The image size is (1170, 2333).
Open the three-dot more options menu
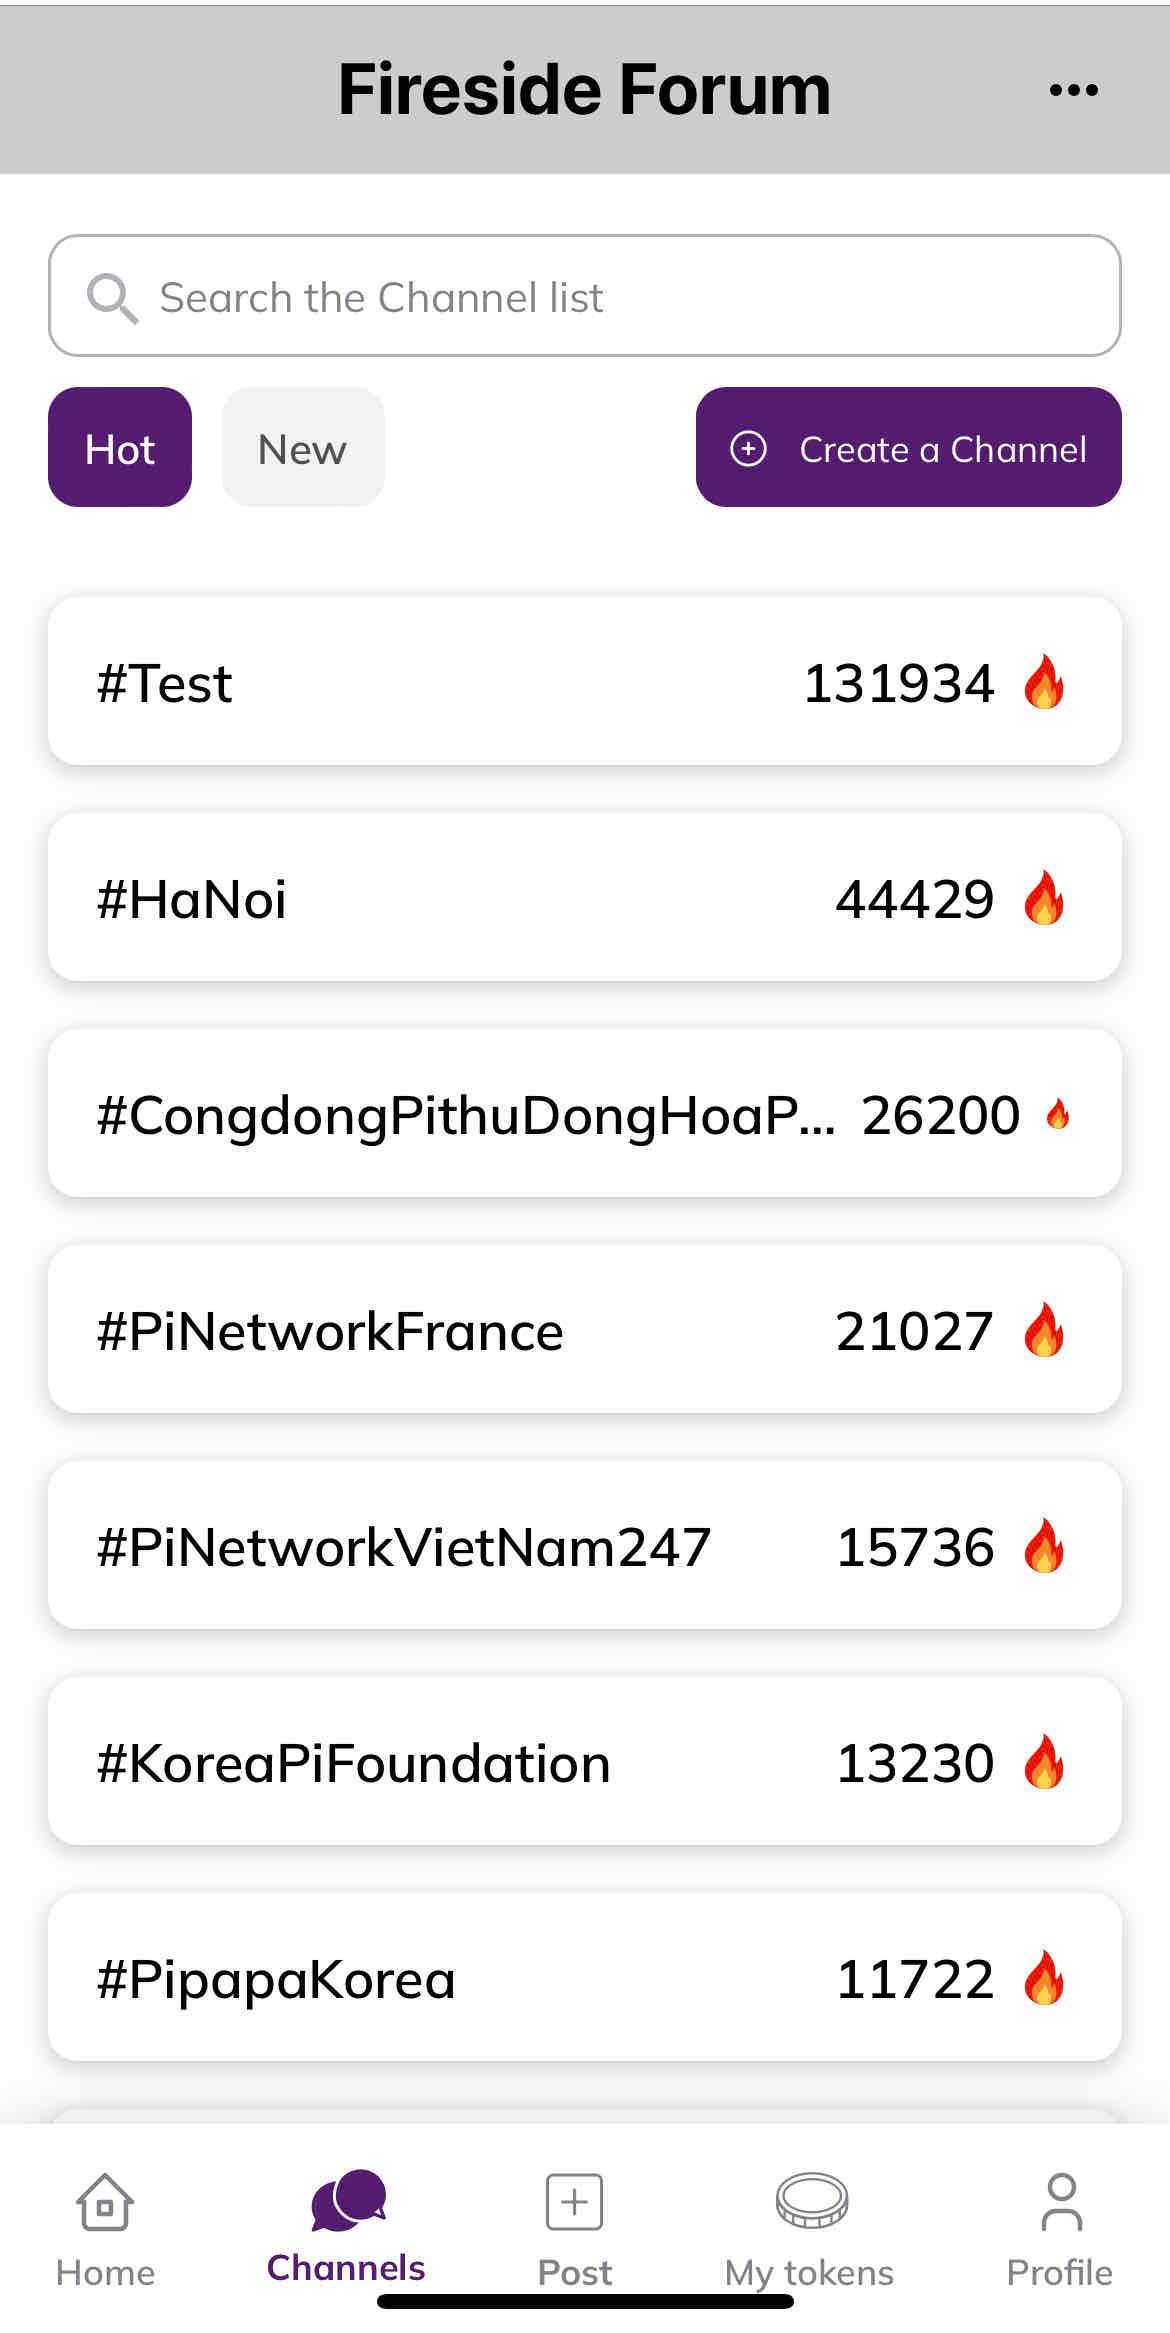1073,90
